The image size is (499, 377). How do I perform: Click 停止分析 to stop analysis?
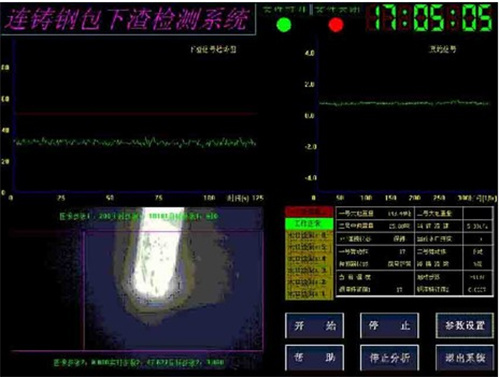tap(389, 358)
